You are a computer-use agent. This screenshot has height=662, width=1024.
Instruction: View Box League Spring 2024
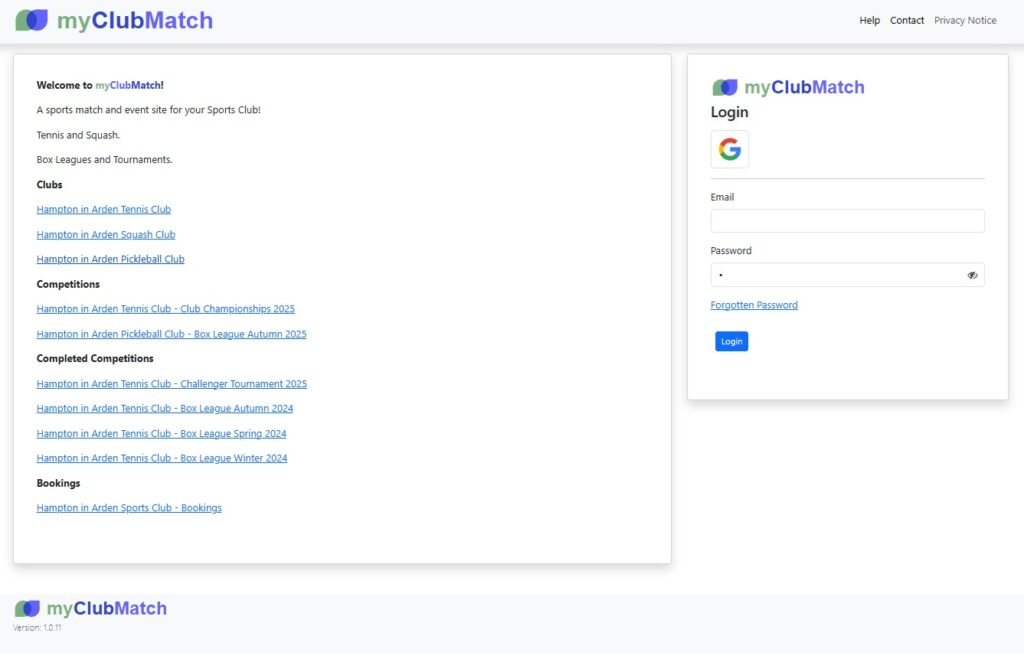[x=162, y=434]
